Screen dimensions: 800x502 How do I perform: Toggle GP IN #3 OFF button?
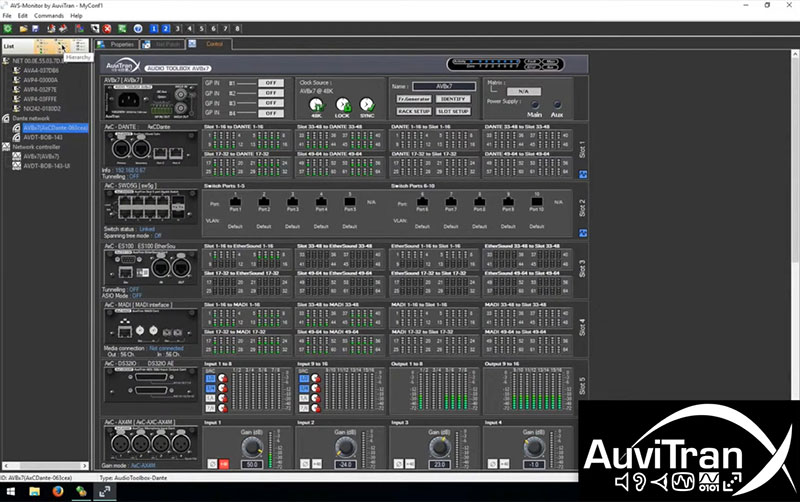coord(271,103)
